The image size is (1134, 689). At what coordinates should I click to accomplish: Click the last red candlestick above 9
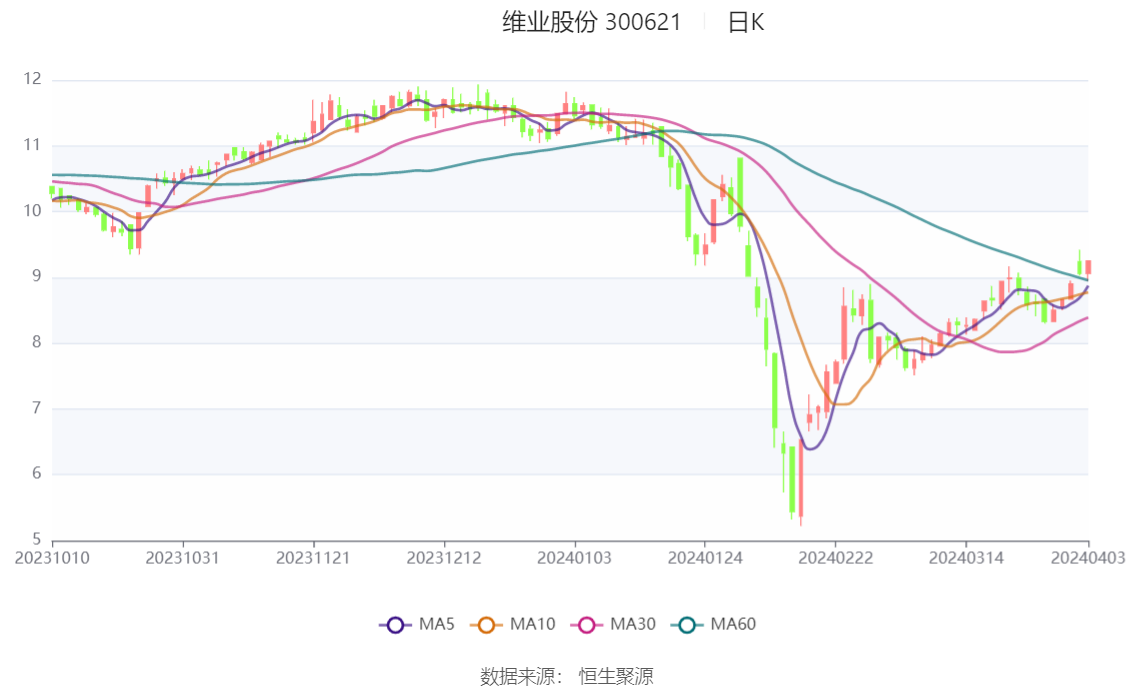[x=1088, y=267]
